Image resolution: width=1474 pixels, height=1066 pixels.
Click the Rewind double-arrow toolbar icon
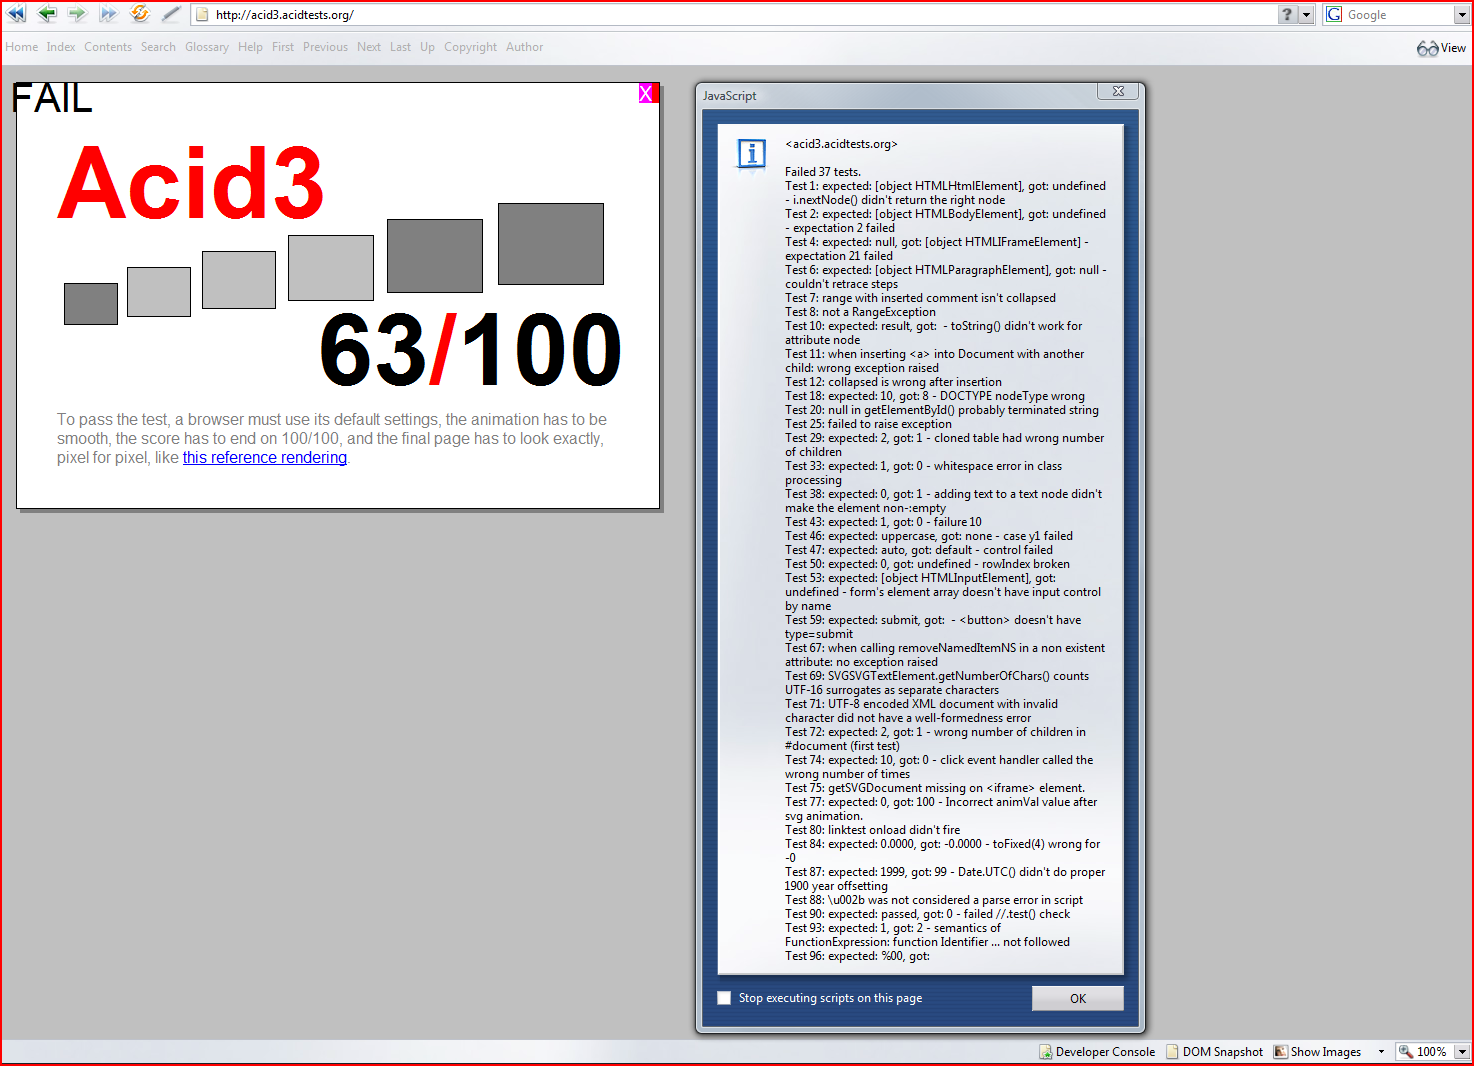click(x=16, y=14)
